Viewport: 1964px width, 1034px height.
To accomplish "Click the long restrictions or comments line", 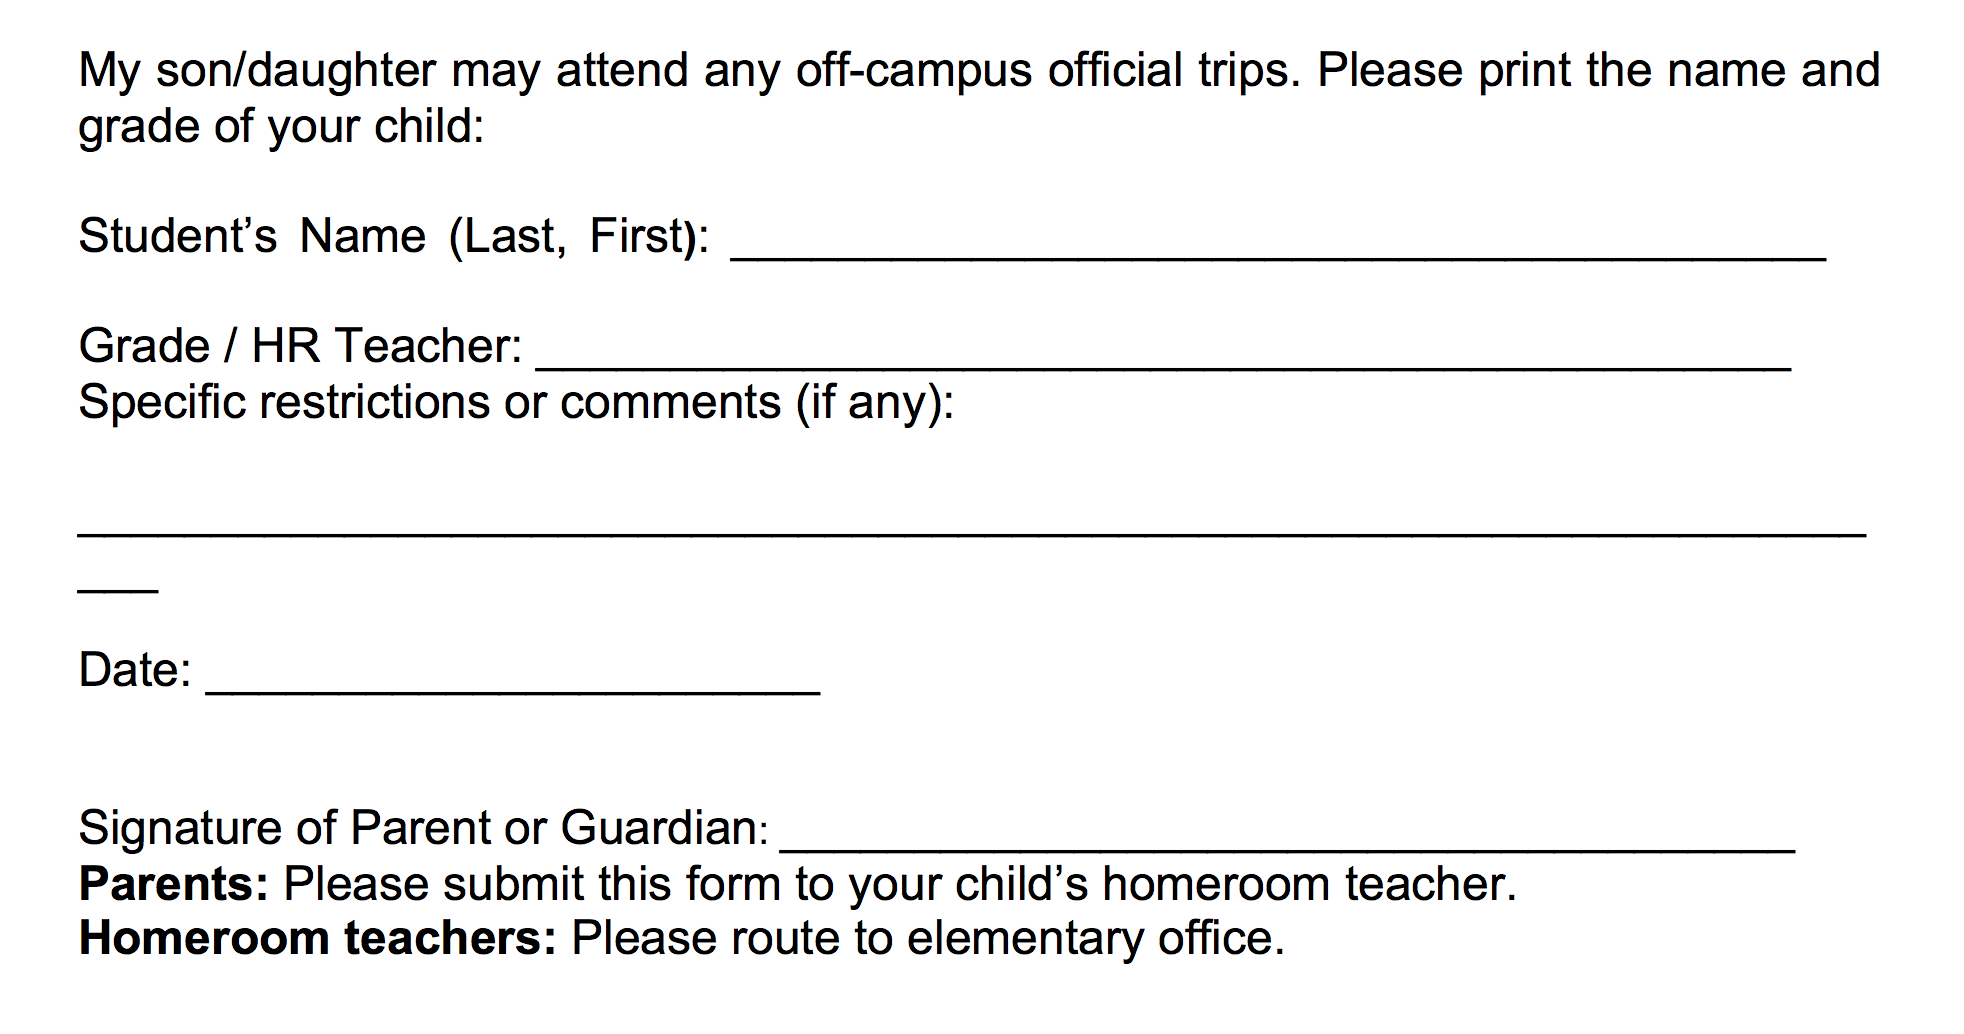I will coord(972,534).
